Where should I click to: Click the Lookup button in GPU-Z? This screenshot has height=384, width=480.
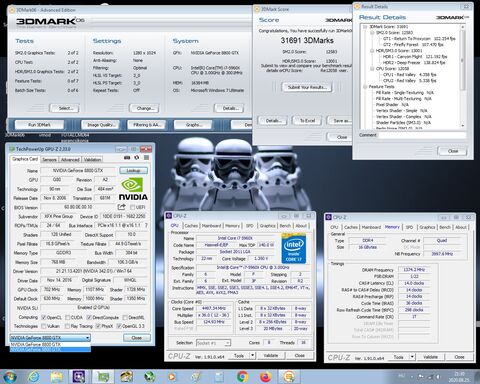coord(133,170)
